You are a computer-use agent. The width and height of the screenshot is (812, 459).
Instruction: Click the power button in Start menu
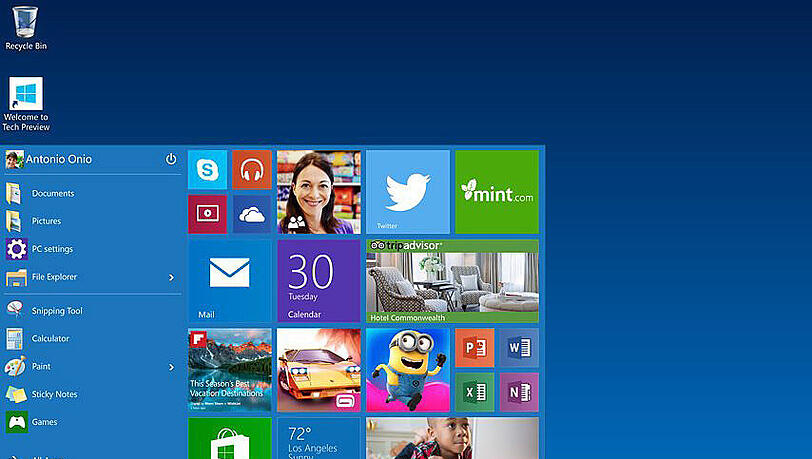[171, 159]
